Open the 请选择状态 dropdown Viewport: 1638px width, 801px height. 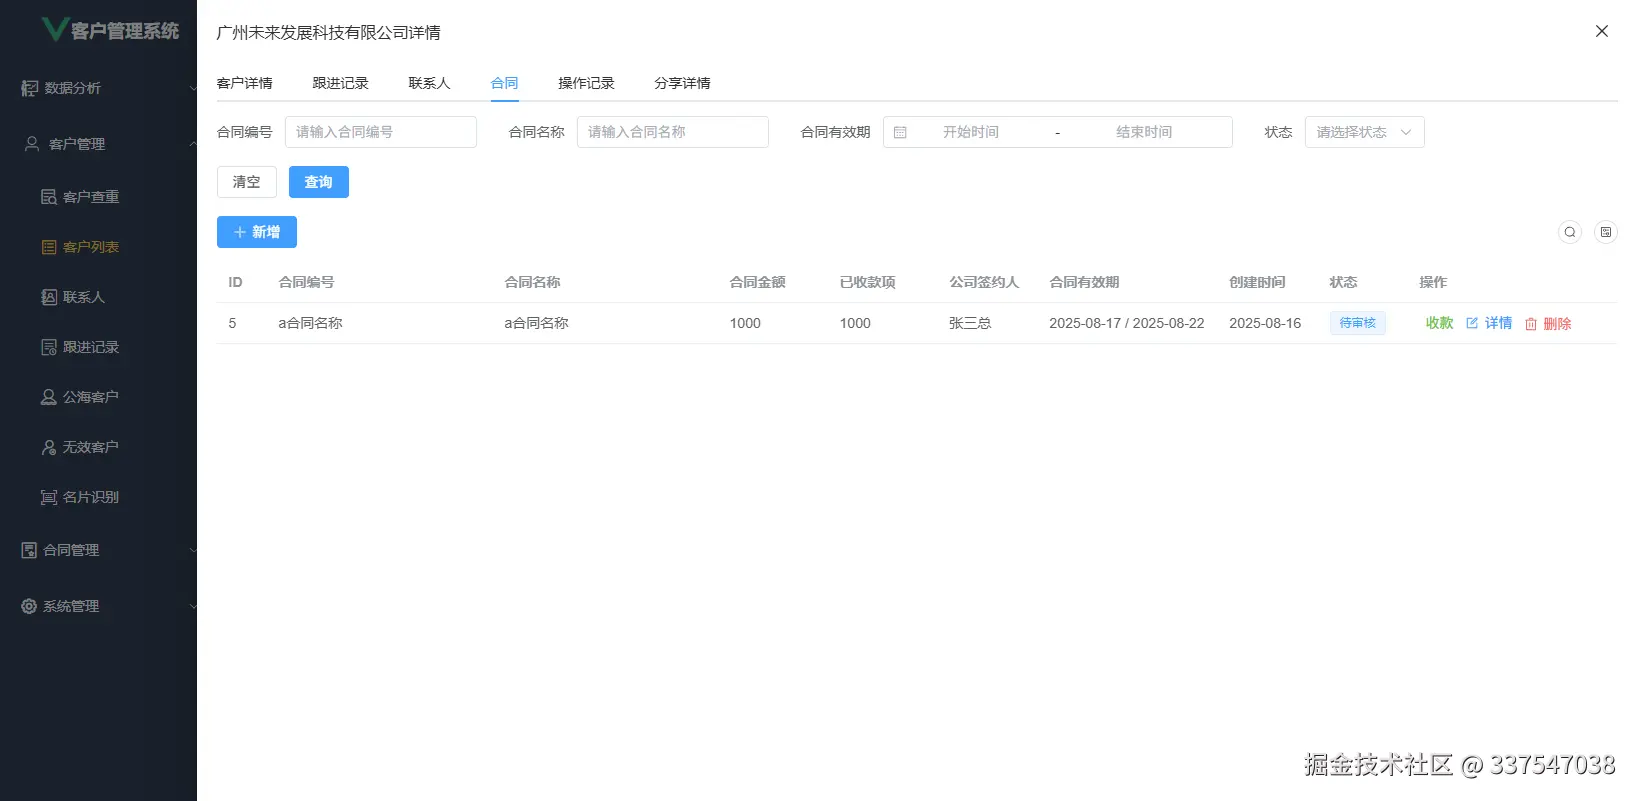(1365, 132)
